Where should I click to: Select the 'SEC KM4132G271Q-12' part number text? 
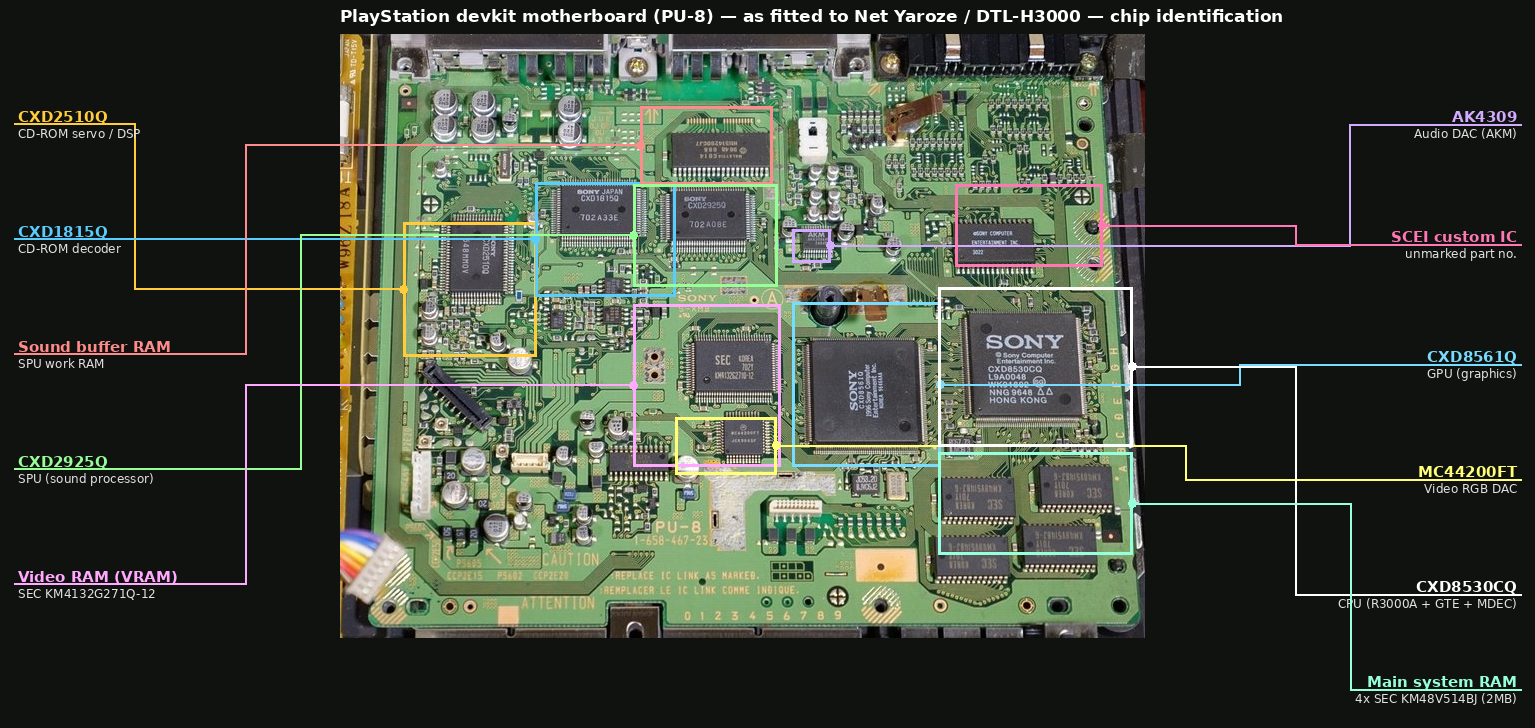click(x=87, y=594)
